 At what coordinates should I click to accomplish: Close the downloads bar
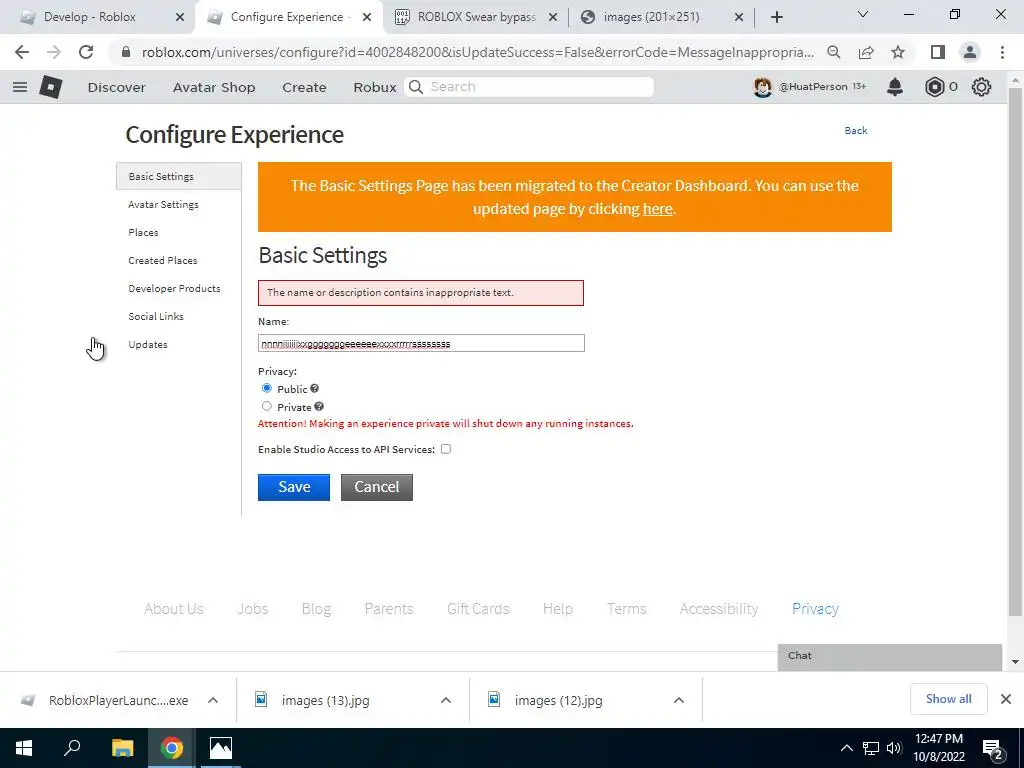(1006, 699)
